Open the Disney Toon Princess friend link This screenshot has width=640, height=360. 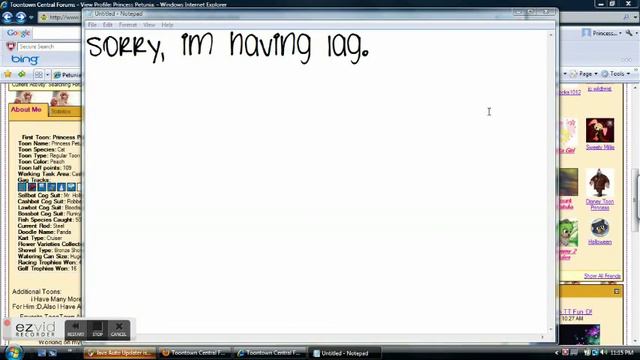[600, 204]
